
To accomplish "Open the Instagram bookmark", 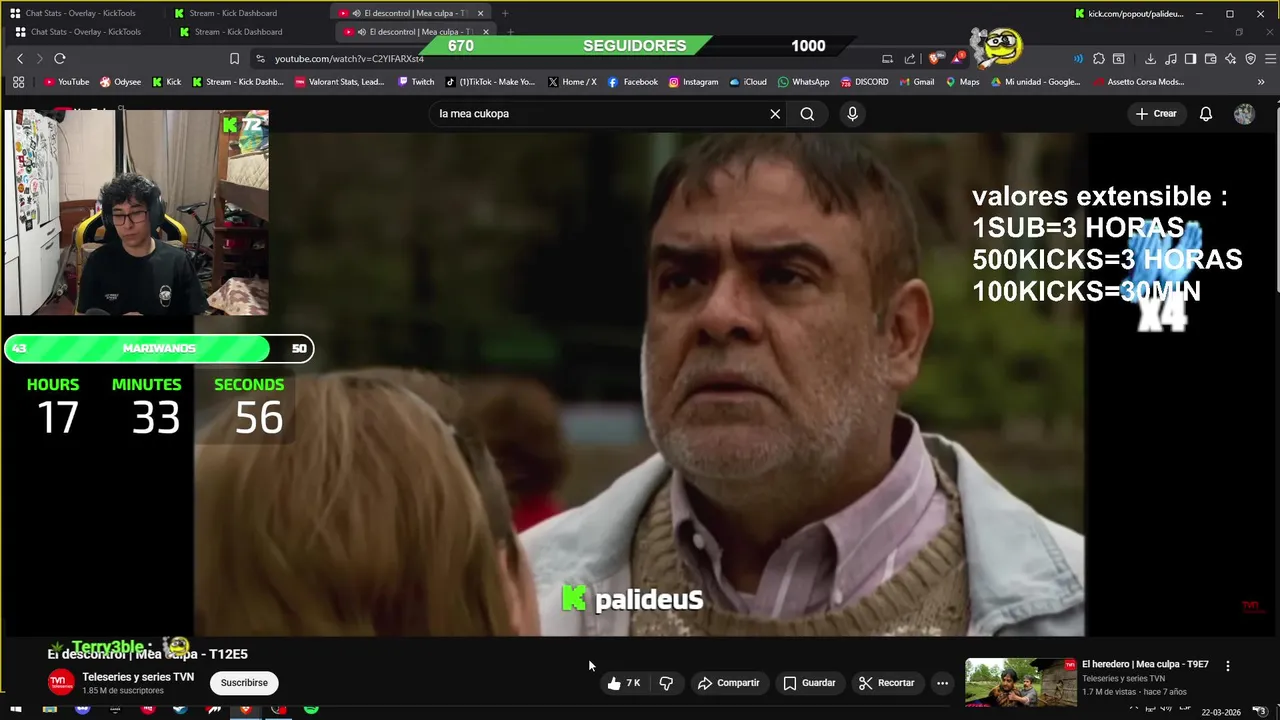I will (693, 82).
